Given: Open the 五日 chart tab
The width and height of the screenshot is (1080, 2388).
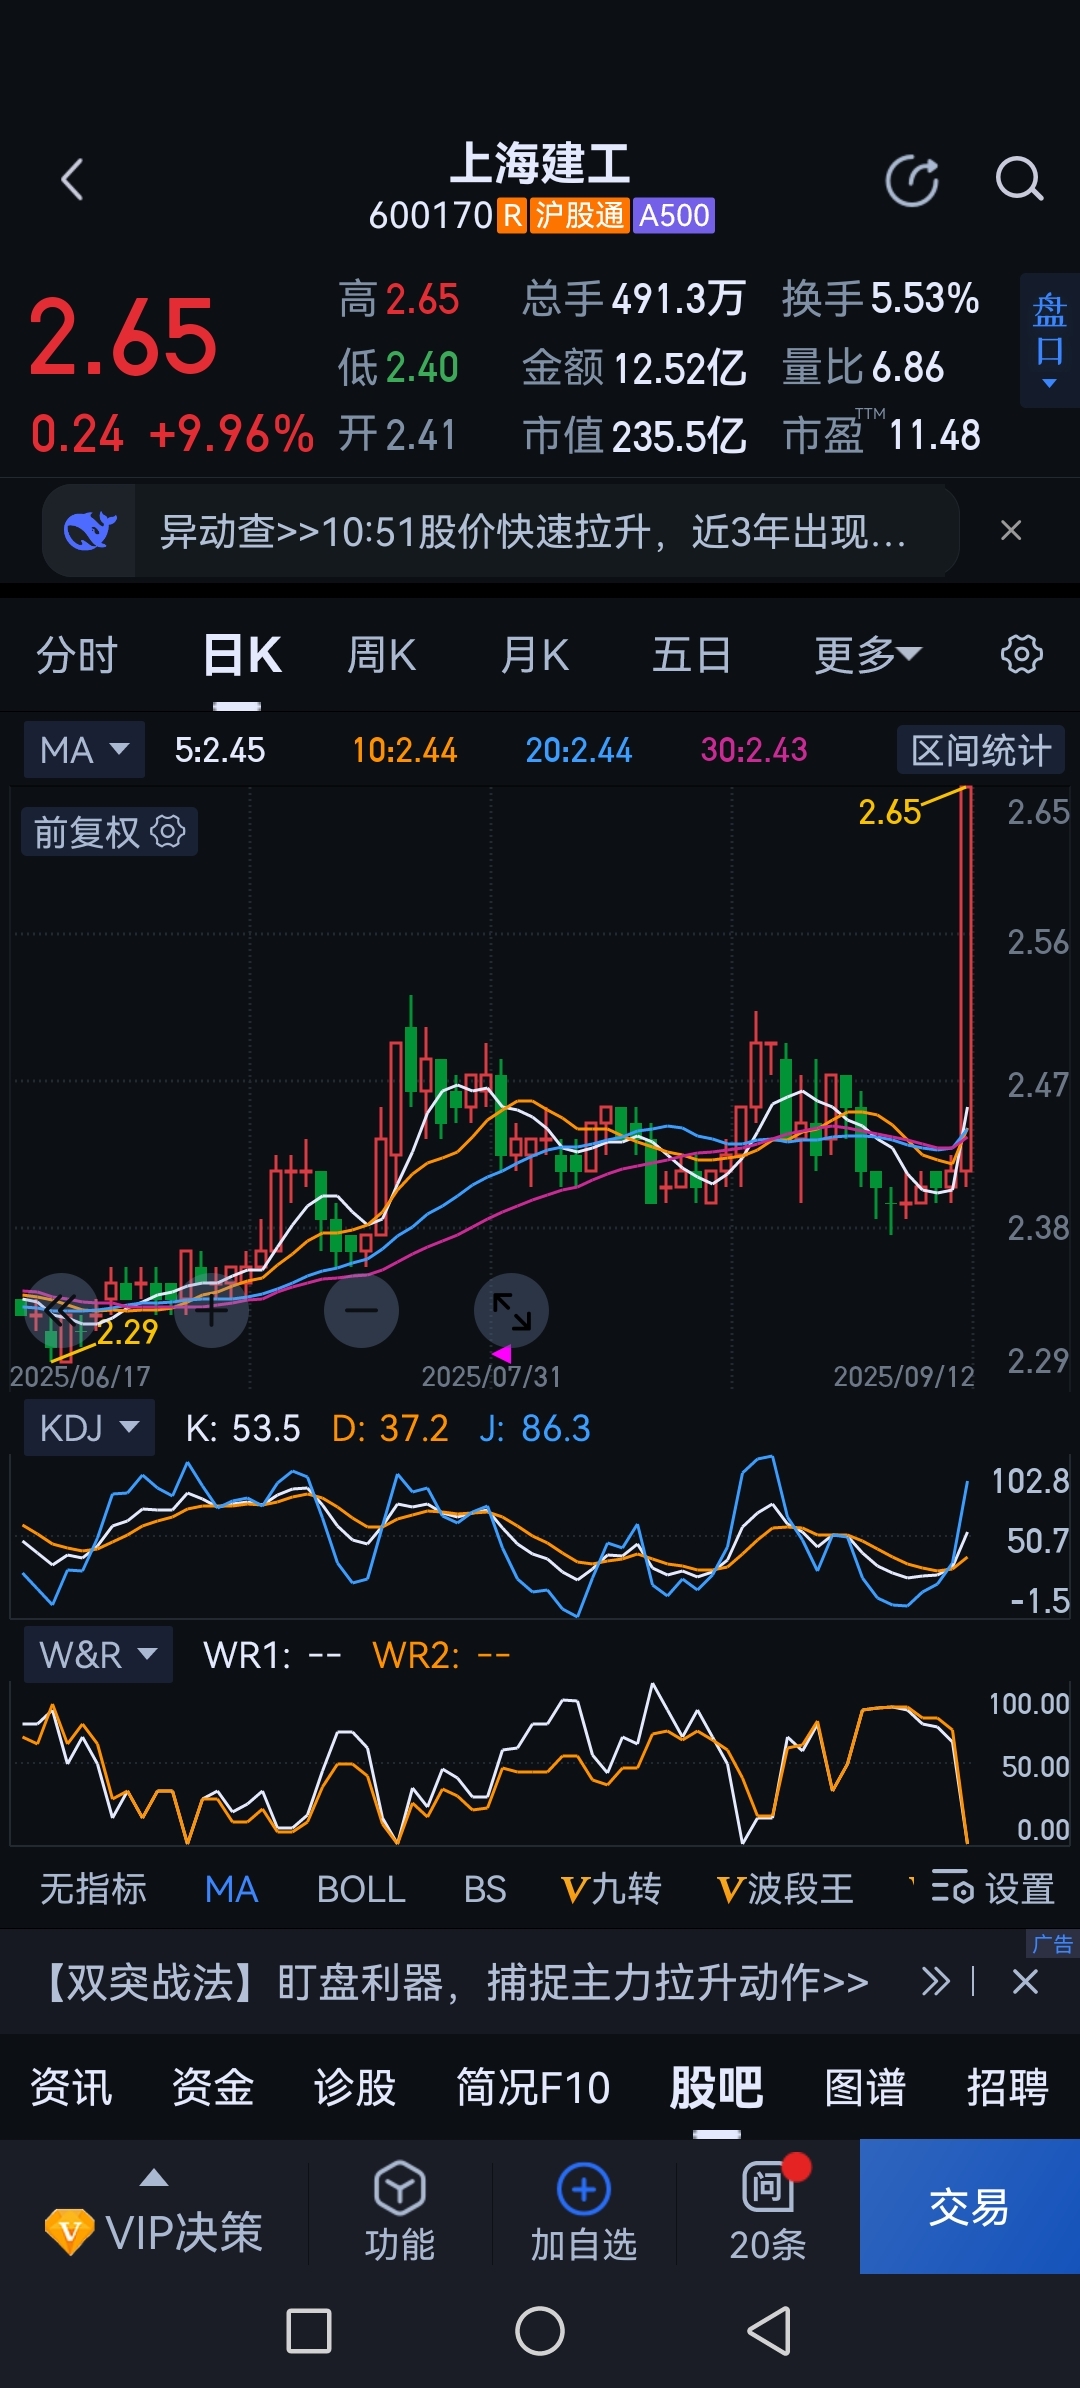Looking at the screenshot, I should click(691, 656).
